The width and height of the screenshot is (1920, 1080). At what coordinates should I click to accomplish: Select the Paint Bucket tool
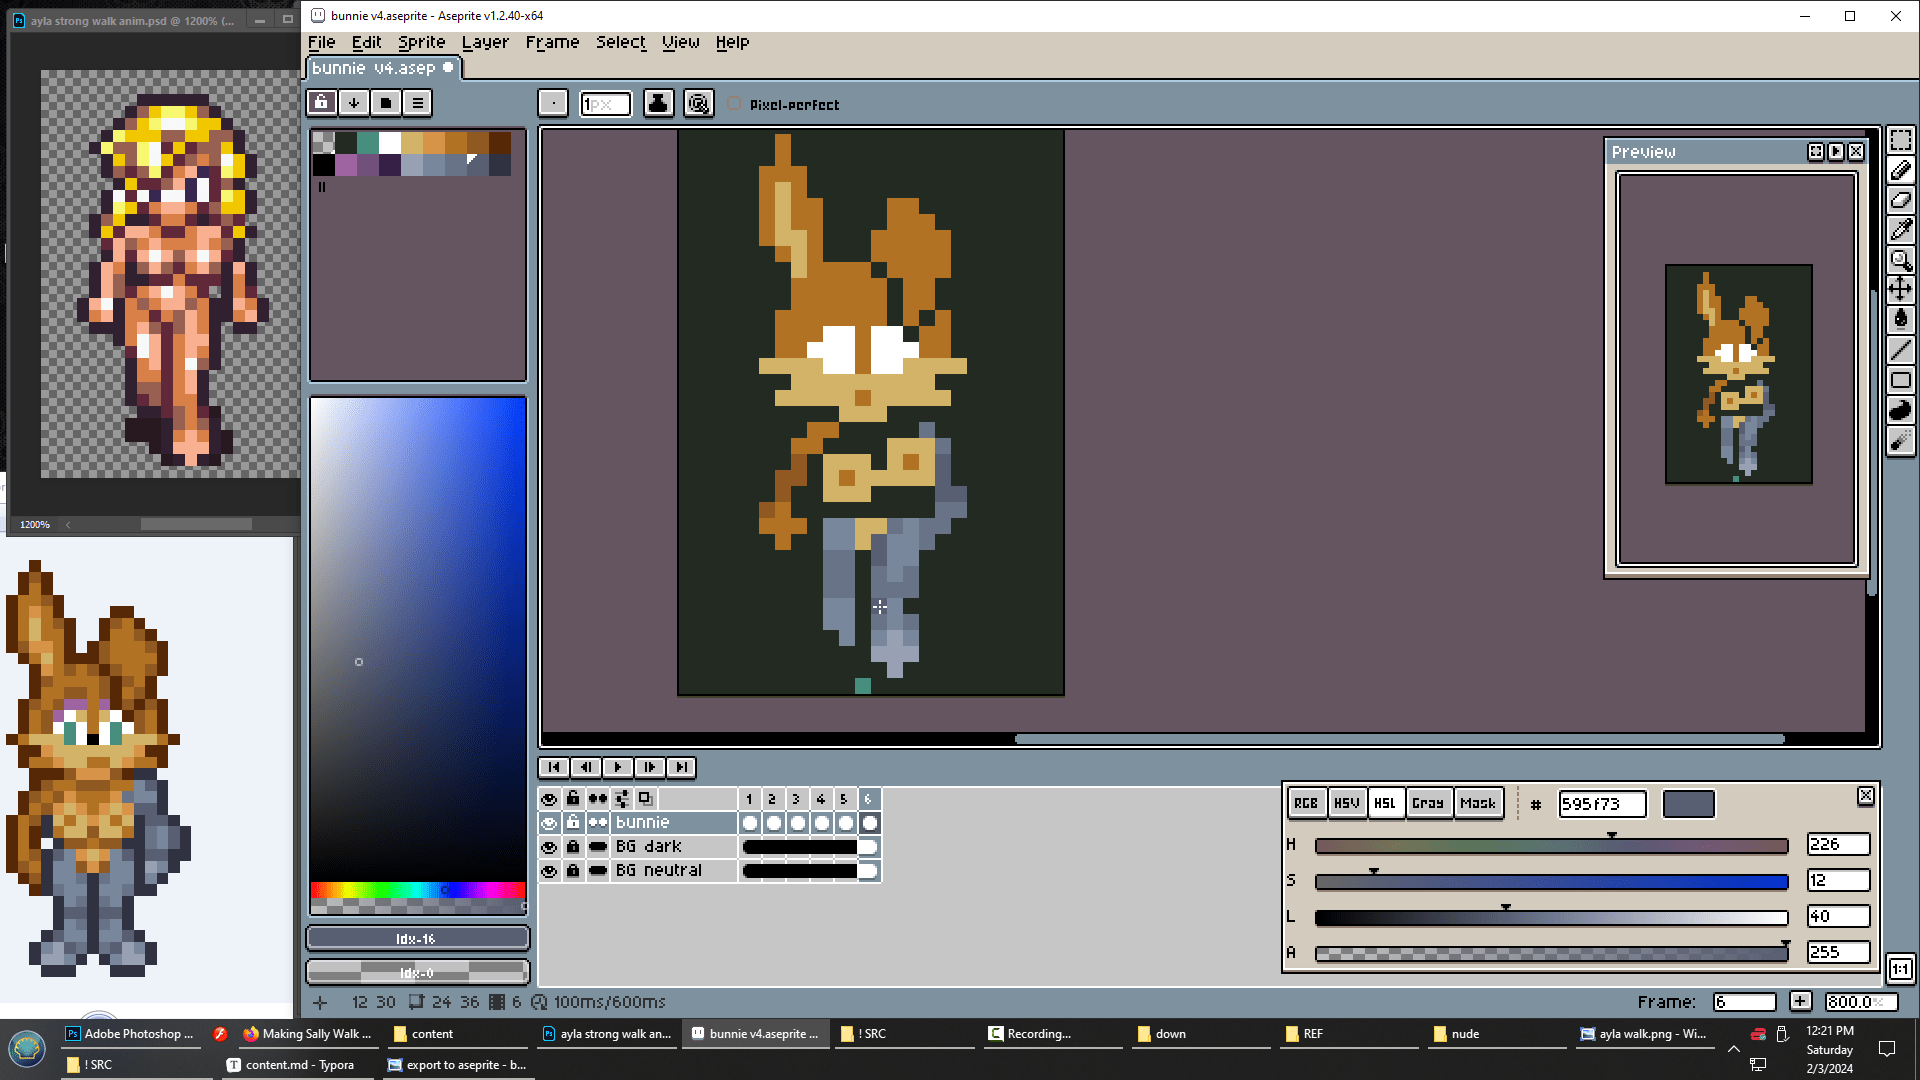[x=1900, y=319]
